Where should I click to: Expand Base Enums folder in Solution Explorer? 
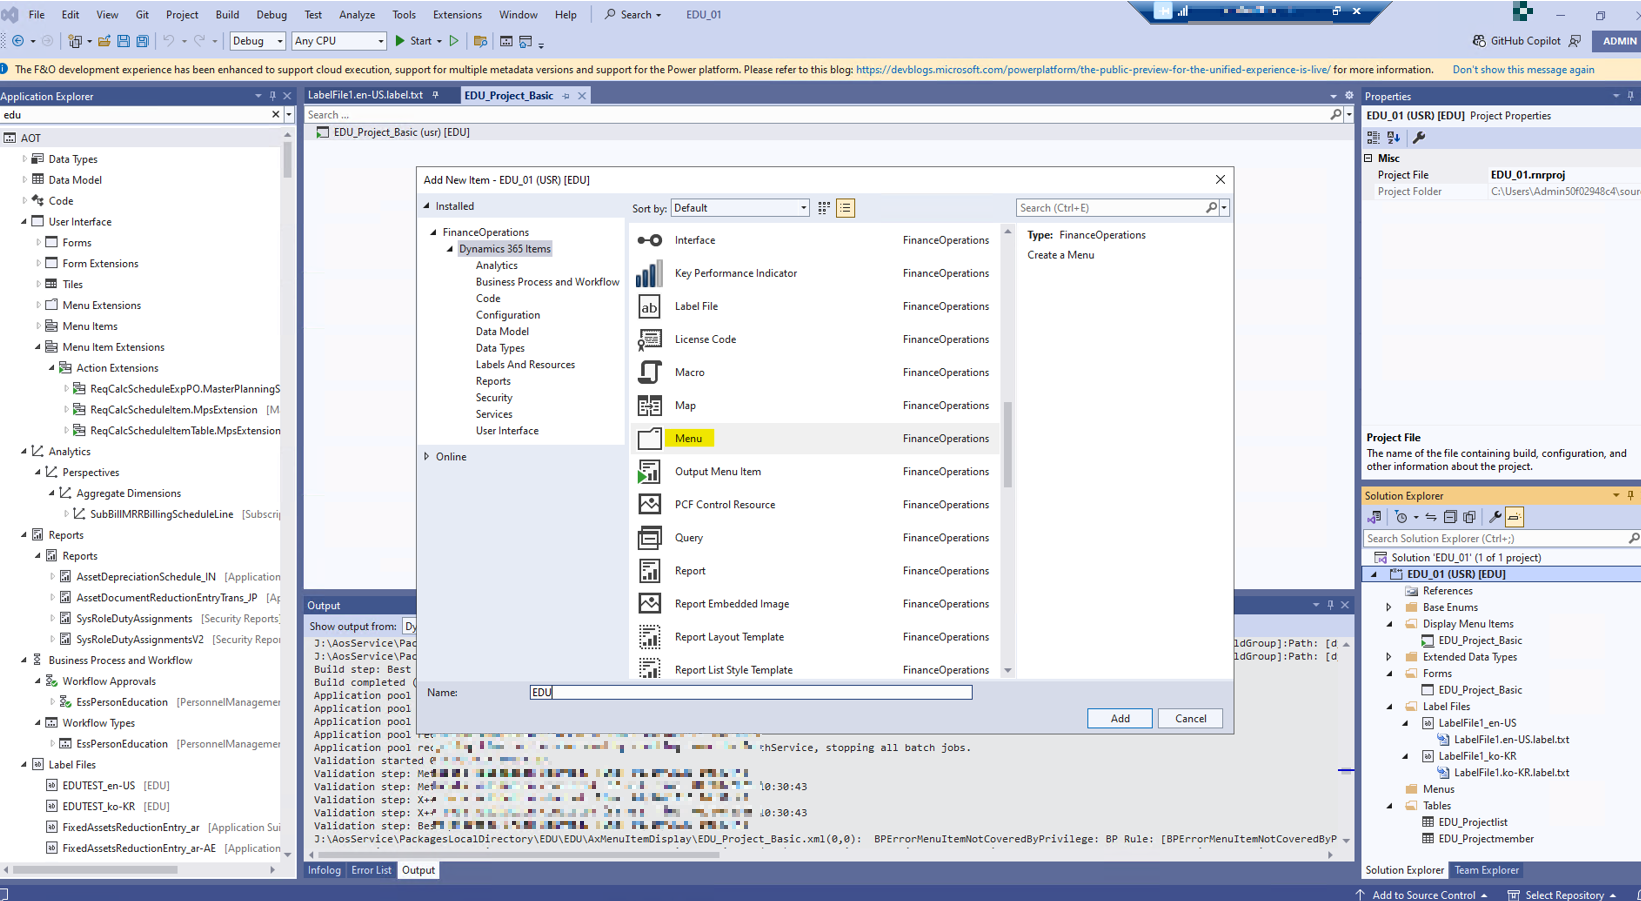[x=1389, y=607]
